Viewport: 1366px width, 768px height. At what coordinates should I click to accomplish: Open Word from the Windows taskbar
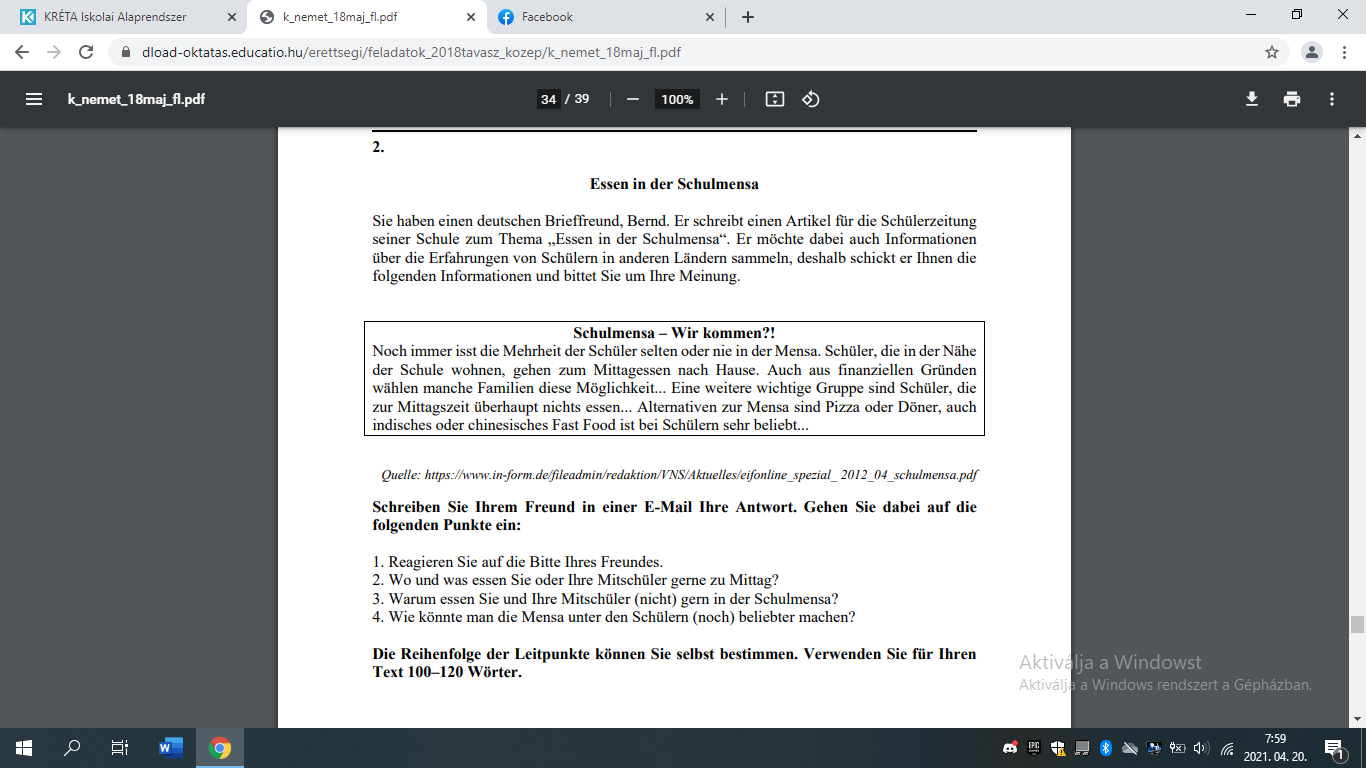coord(170,747)
